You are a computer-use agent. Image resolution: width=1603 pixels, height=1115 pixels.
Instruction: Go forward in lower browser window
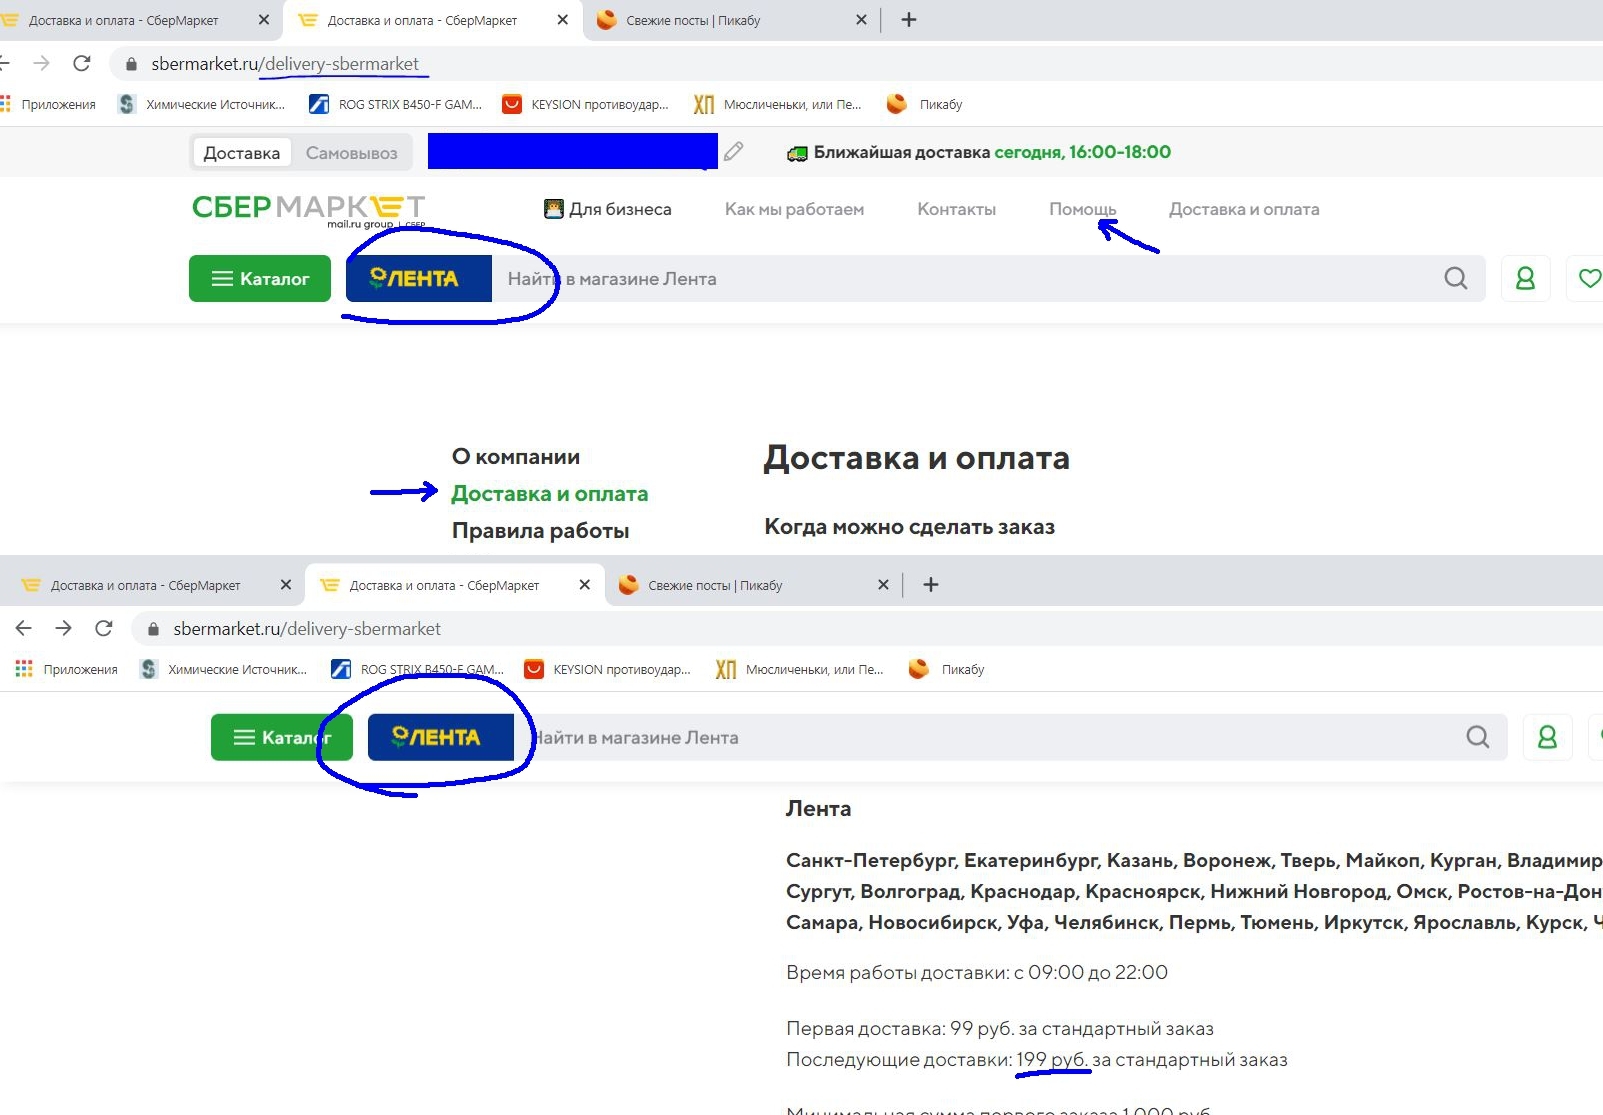click(64, 628)
